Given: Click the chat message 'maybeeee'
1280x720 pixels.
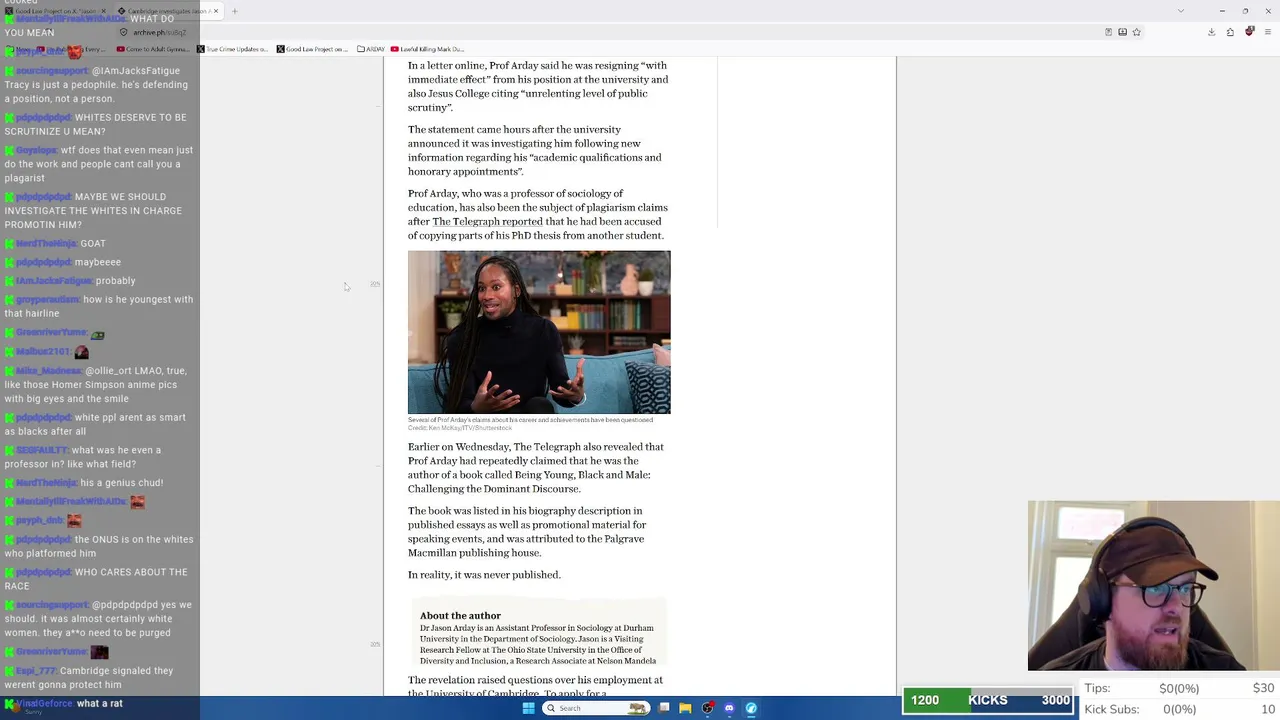Looking at the screenshot, I should pos(97,263).
